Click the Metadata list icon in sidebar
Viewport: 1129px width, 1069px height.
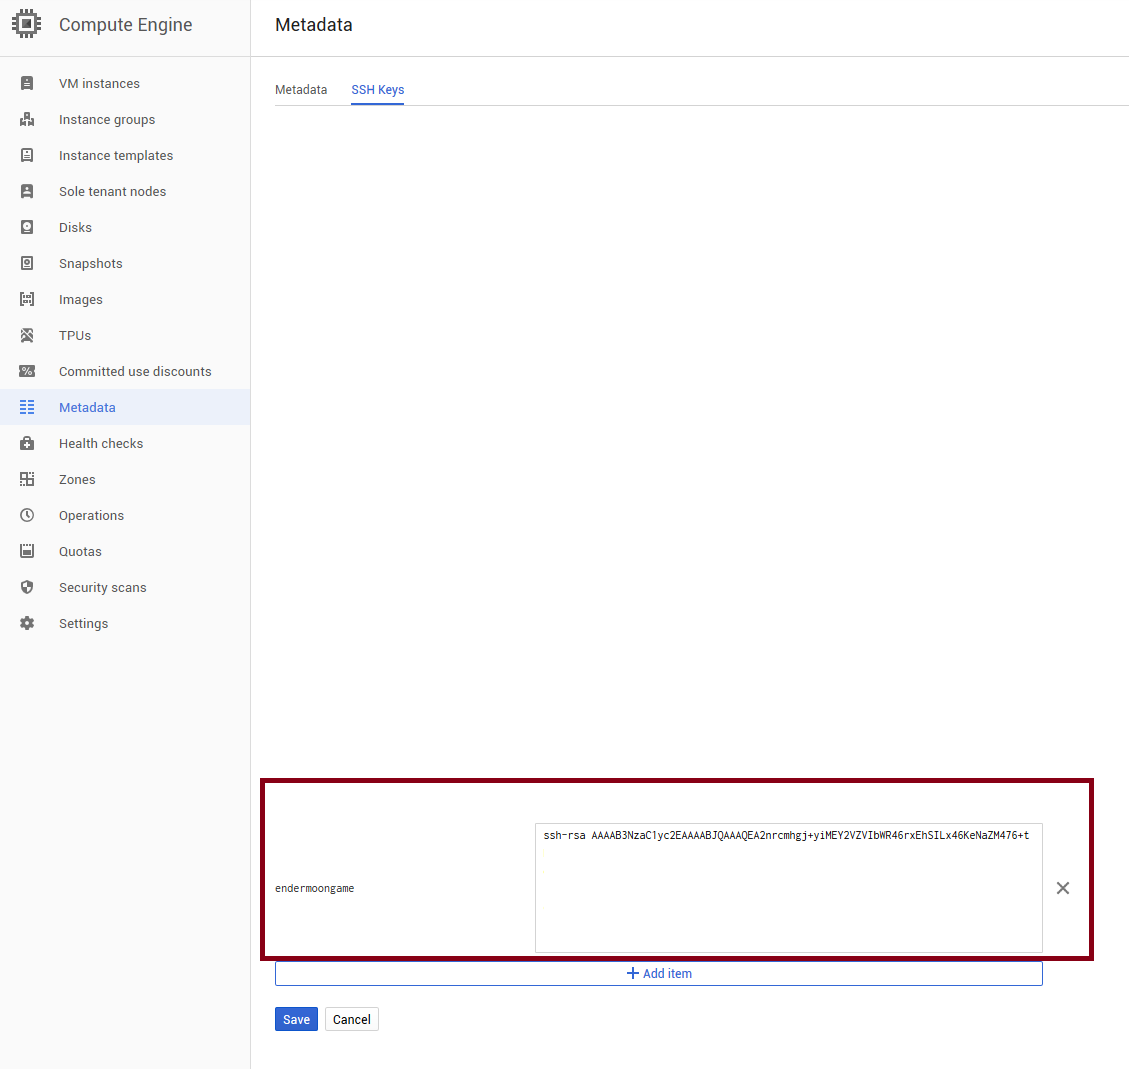click(x=27, y=407)
